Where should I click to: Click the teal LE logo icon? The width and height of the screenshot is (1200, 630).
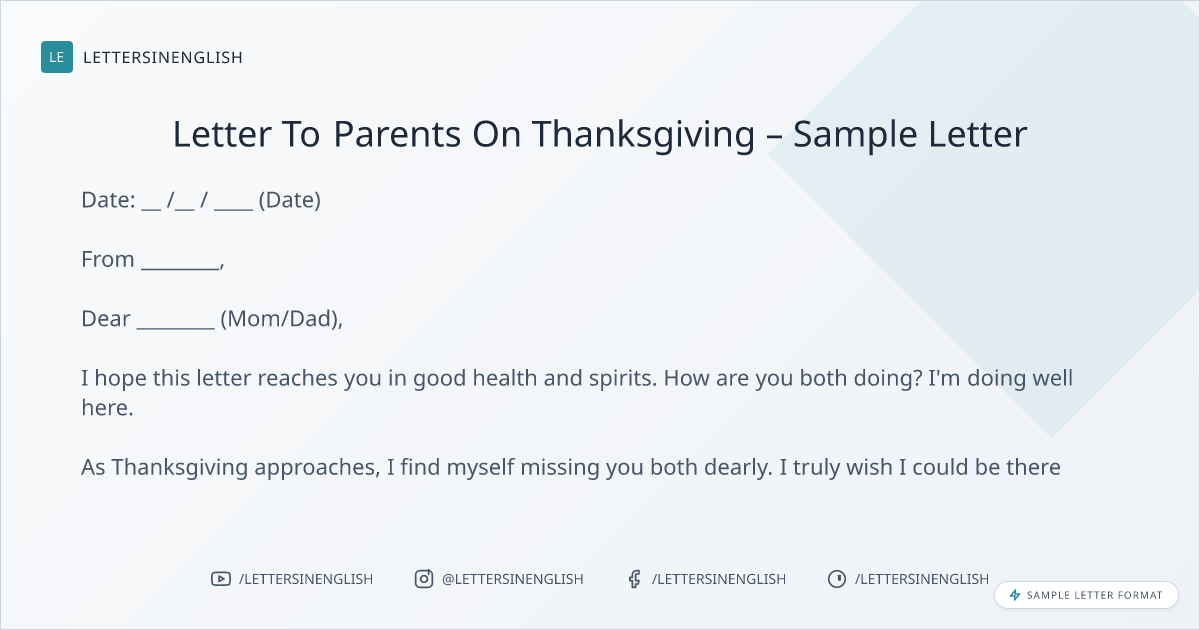(x=57, y=57)
